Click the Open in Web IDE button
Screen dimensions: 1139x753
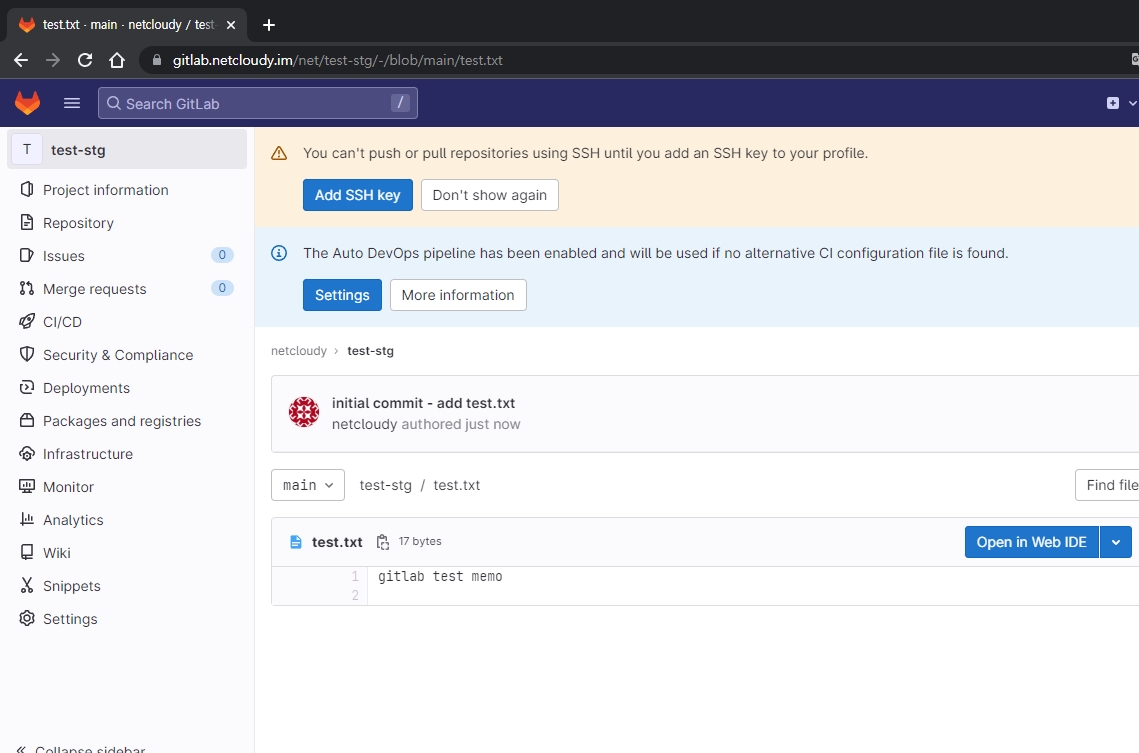click(1031, 542)
